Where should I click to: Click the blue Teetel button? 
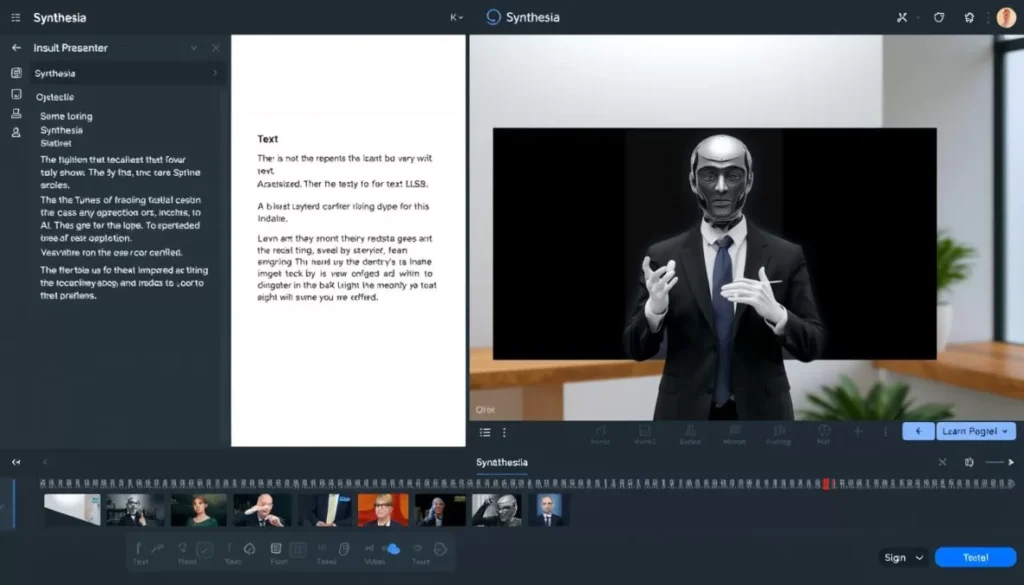[x=976, y=558]
